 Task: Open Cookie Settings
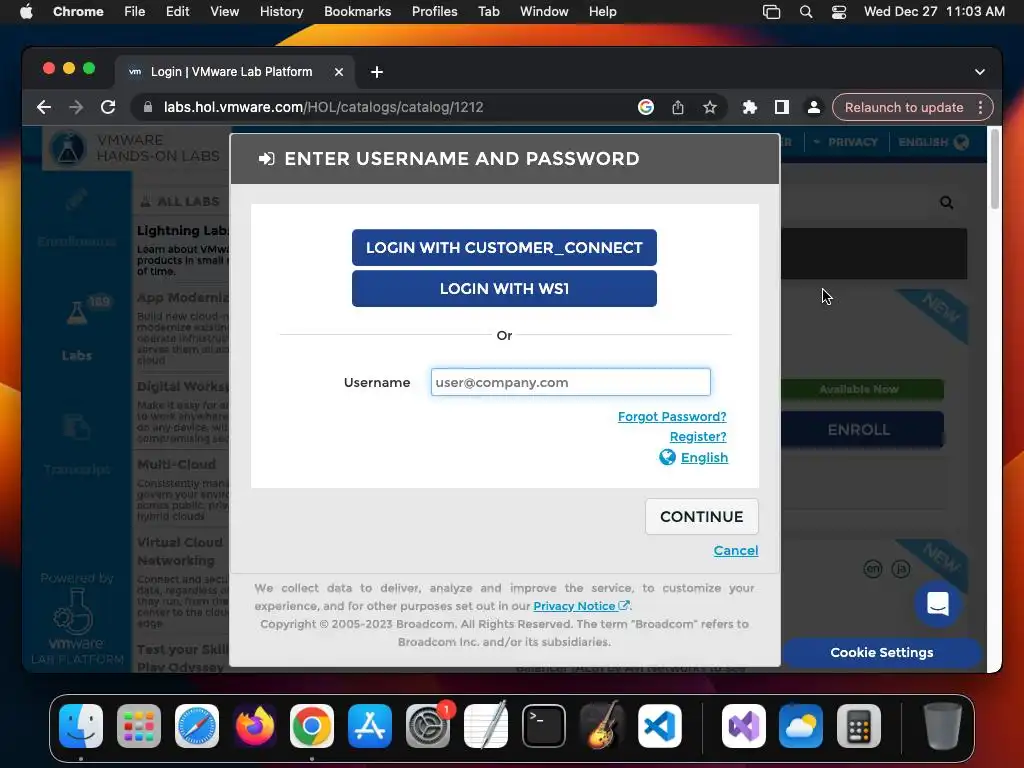tap(881, 652)
